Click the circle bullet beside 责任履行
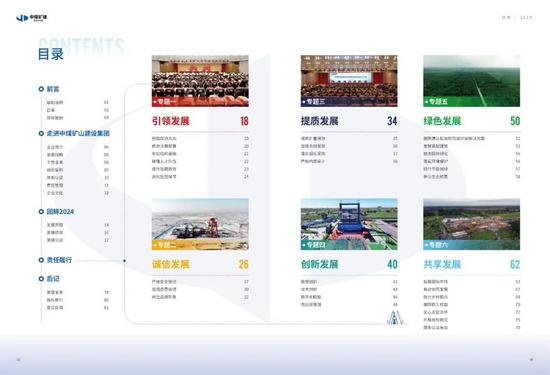Image resolution: width=550 pixels, height=375 pixels. (x=41, y=260)
